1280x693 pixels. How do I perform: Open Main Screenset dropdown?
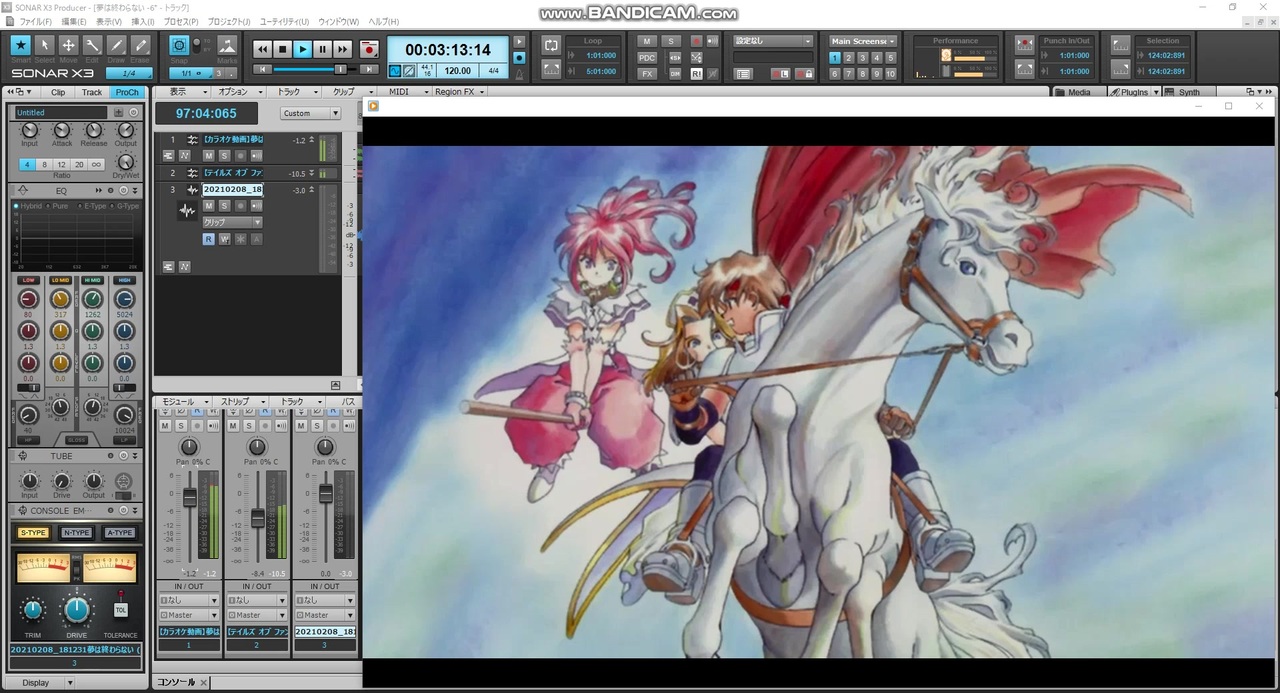coord(862,41)
